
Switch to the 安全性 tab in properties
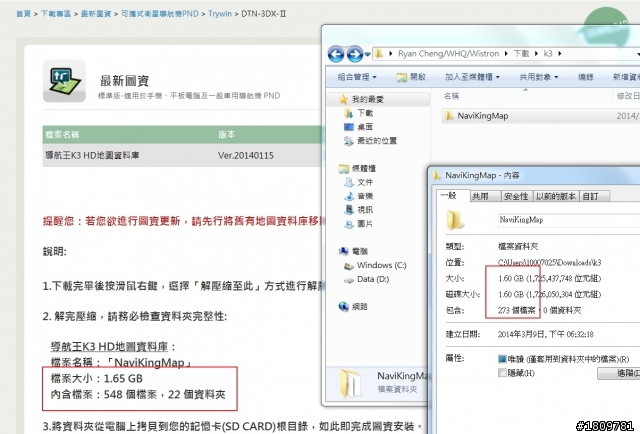pyautogui.click(x=516, y=196)
